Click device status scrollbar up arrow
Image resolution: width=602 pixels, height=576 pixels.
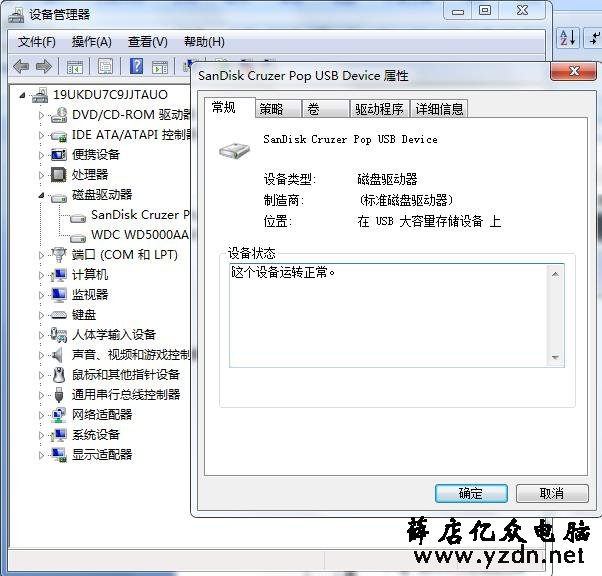coord(555,274)
